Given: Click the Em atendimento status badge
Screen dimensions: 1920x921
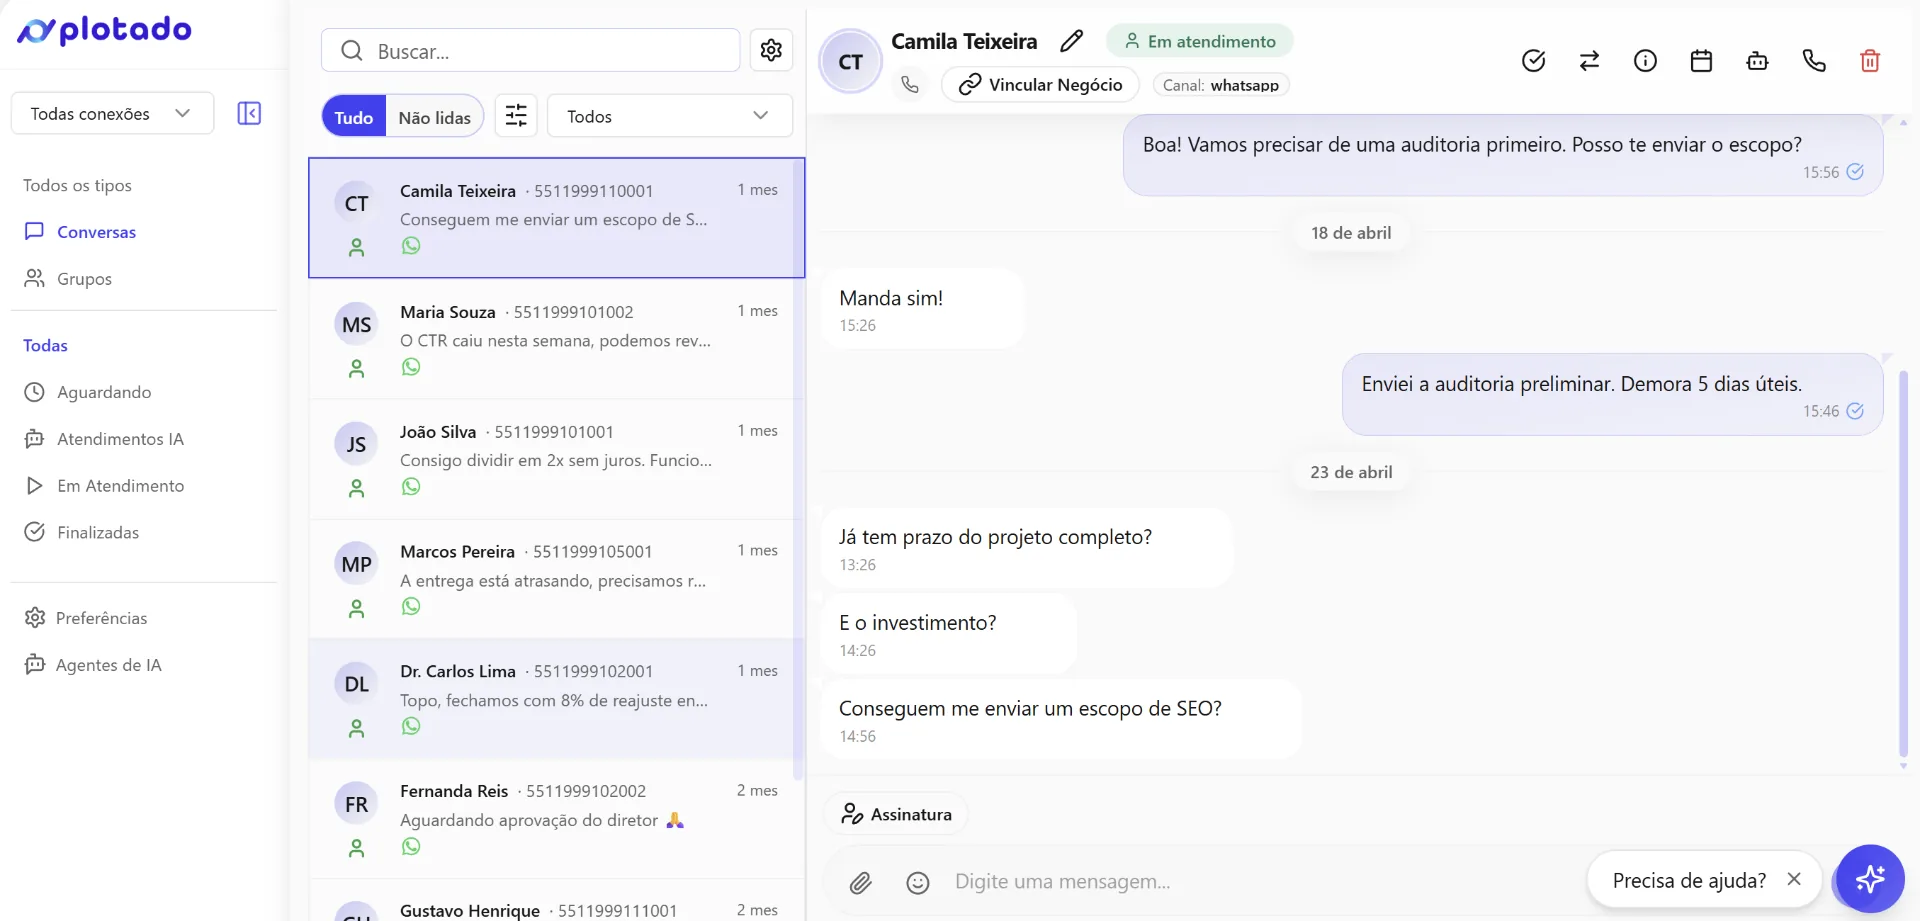Looking at the screenshot, I should 1199,41.
